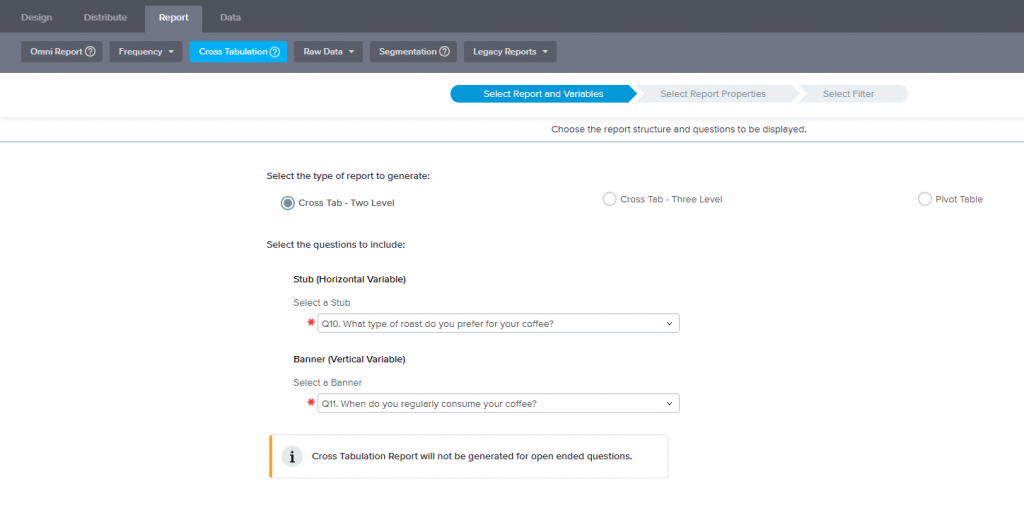This screenshot has width=1024, height=506.
Task: Click the info icon in the warning notice
Action: 292,456
